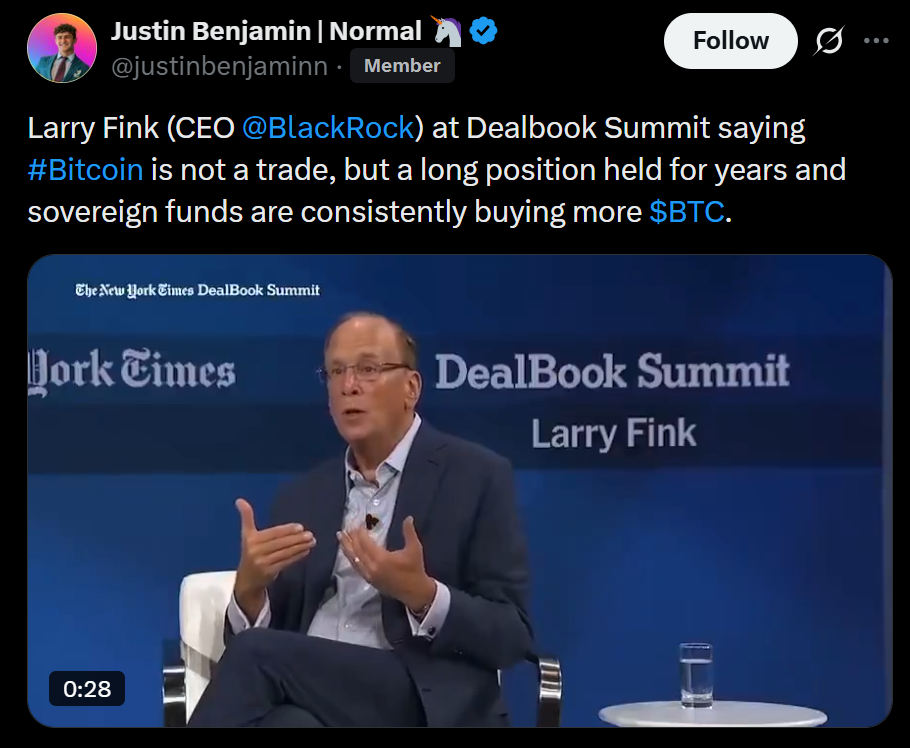
Task: Open Justin Benjamin's profile avatar
Action: (62, 48)
